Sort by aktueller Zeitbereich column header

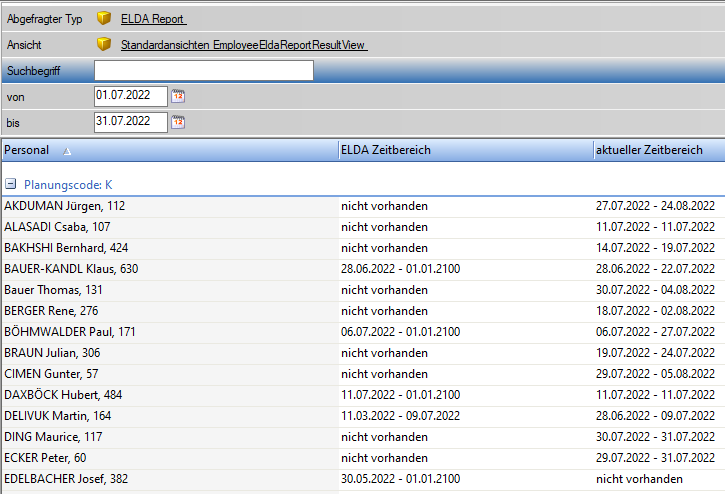(648, 150)
